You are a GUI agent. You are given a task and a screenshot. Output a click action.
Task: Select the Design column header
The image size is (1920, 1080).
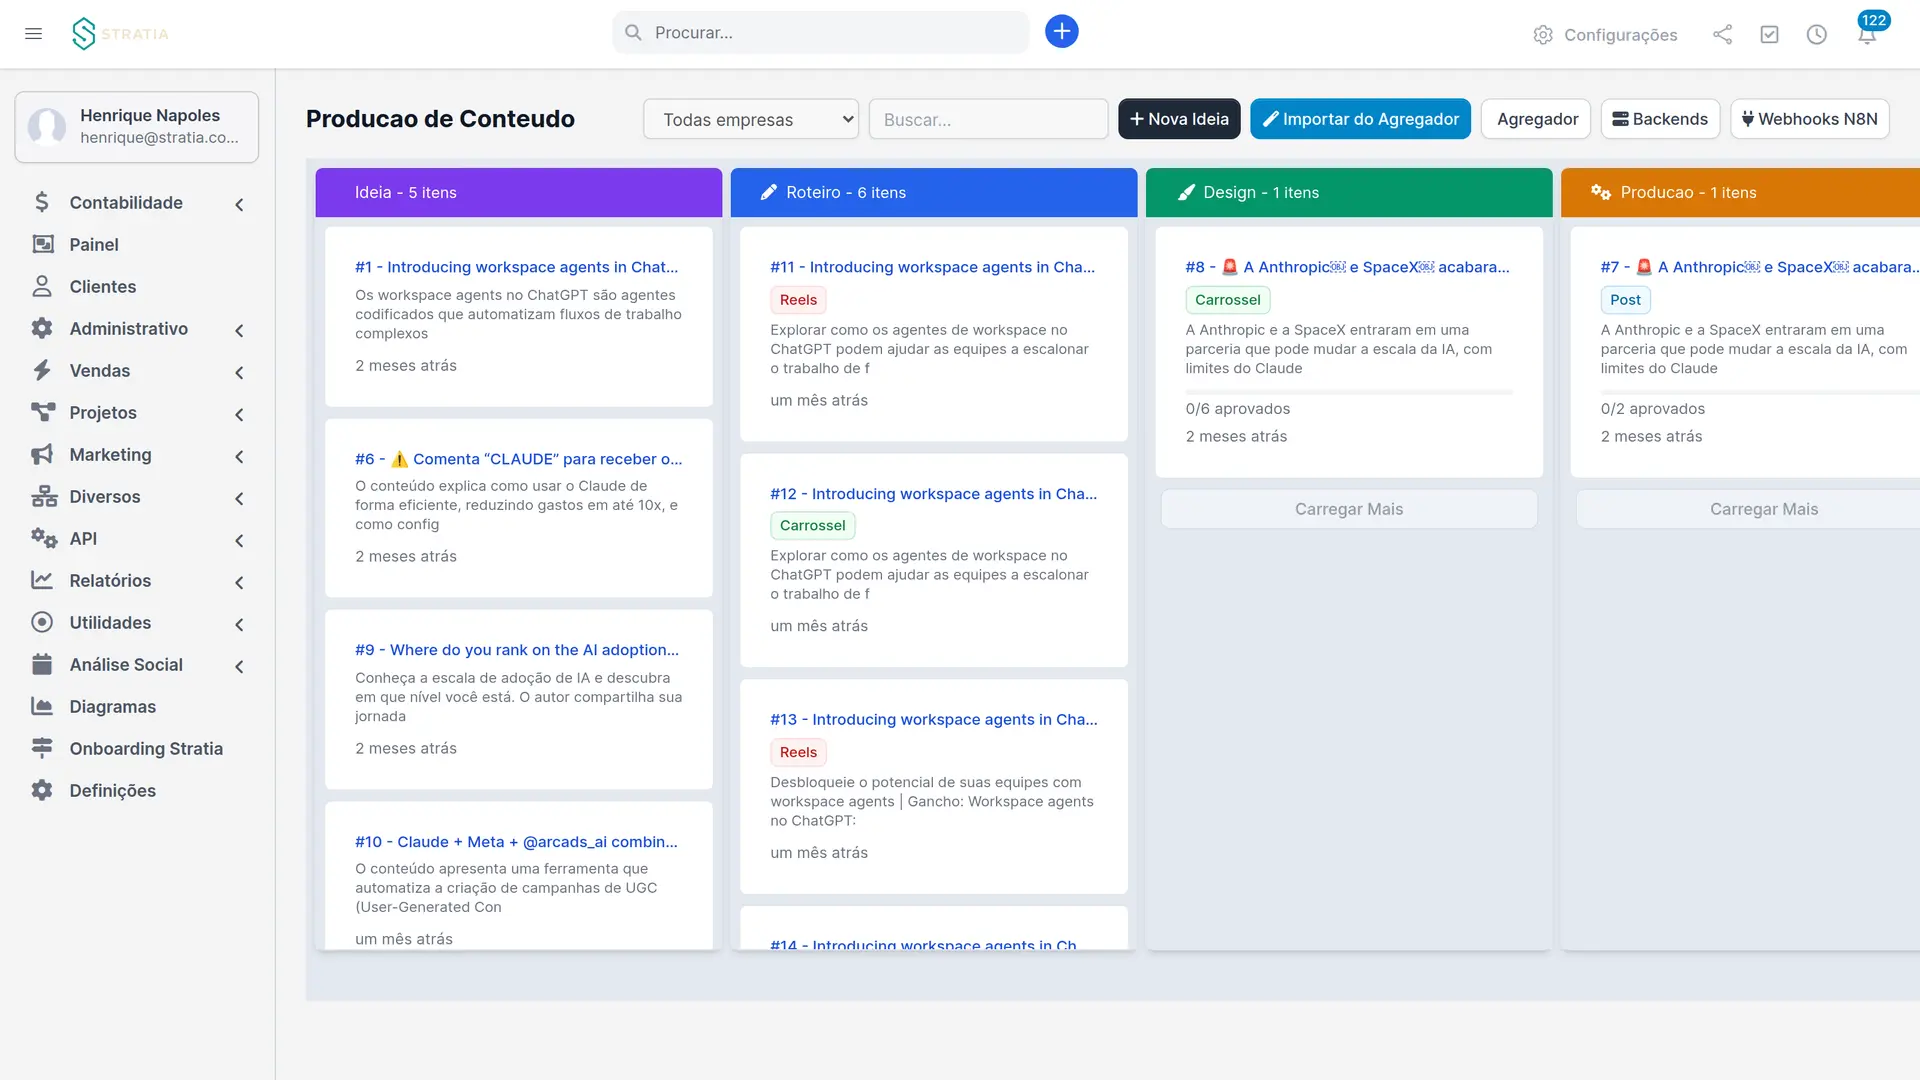click(x=1349, y=193)
